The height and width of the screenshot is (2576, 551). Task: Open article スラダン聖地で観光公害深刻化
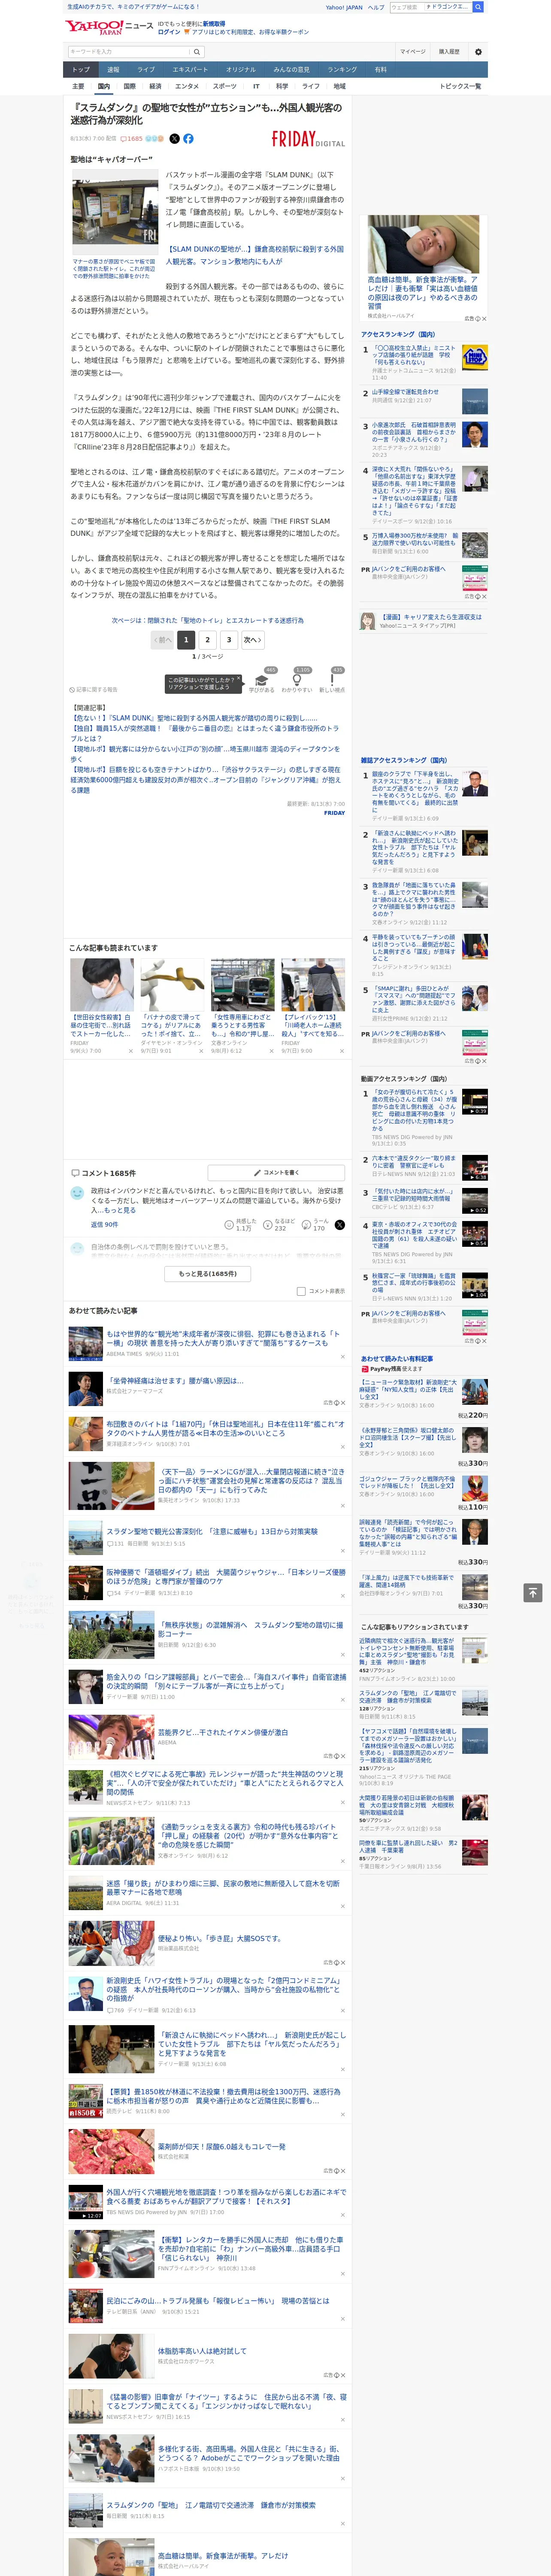point(212,1531)
